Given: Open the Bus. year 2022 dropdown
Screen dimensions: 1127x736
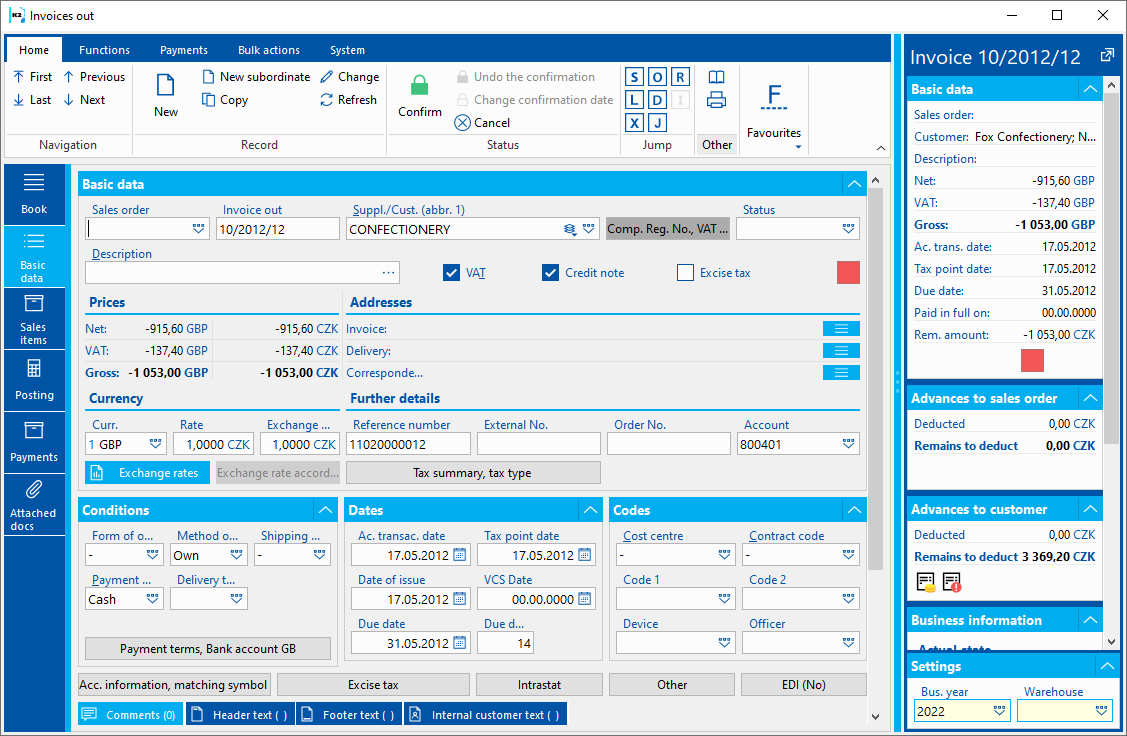Looking at the screenshot, I should click(x=999, y=711).
